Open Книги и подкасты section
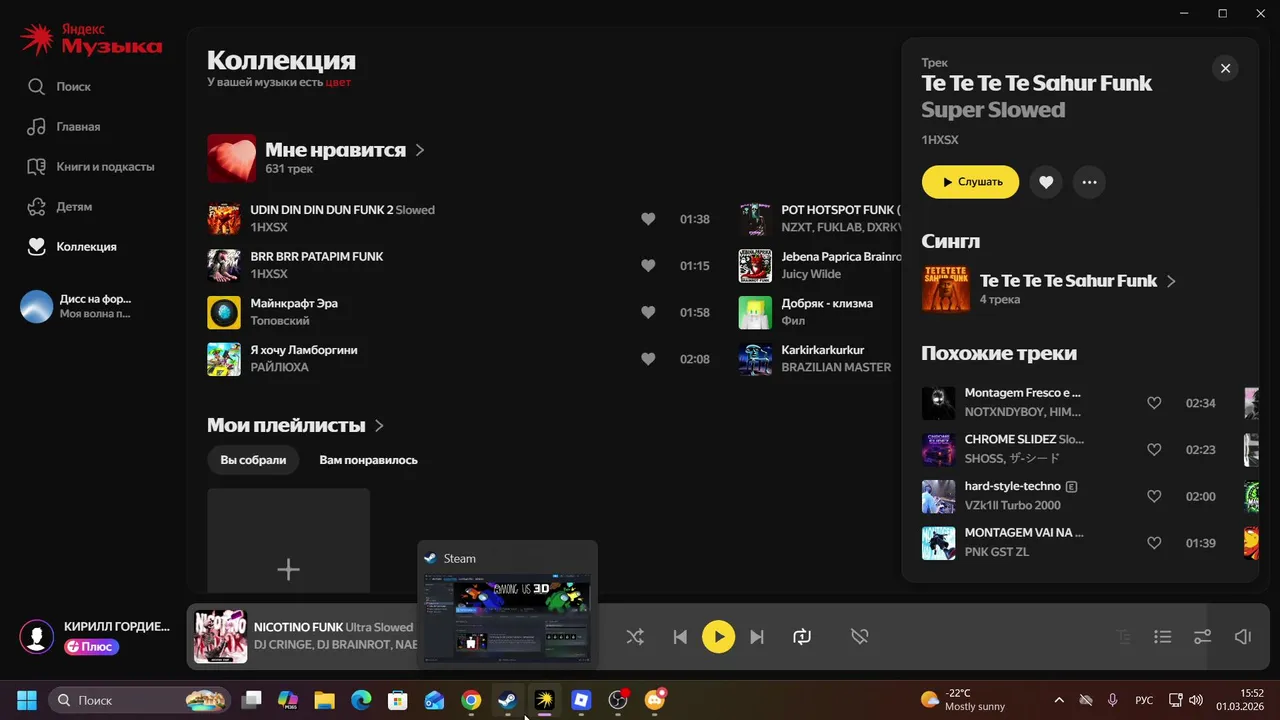The height and width of the screenshot is (720, 1280). pos(91,167)
